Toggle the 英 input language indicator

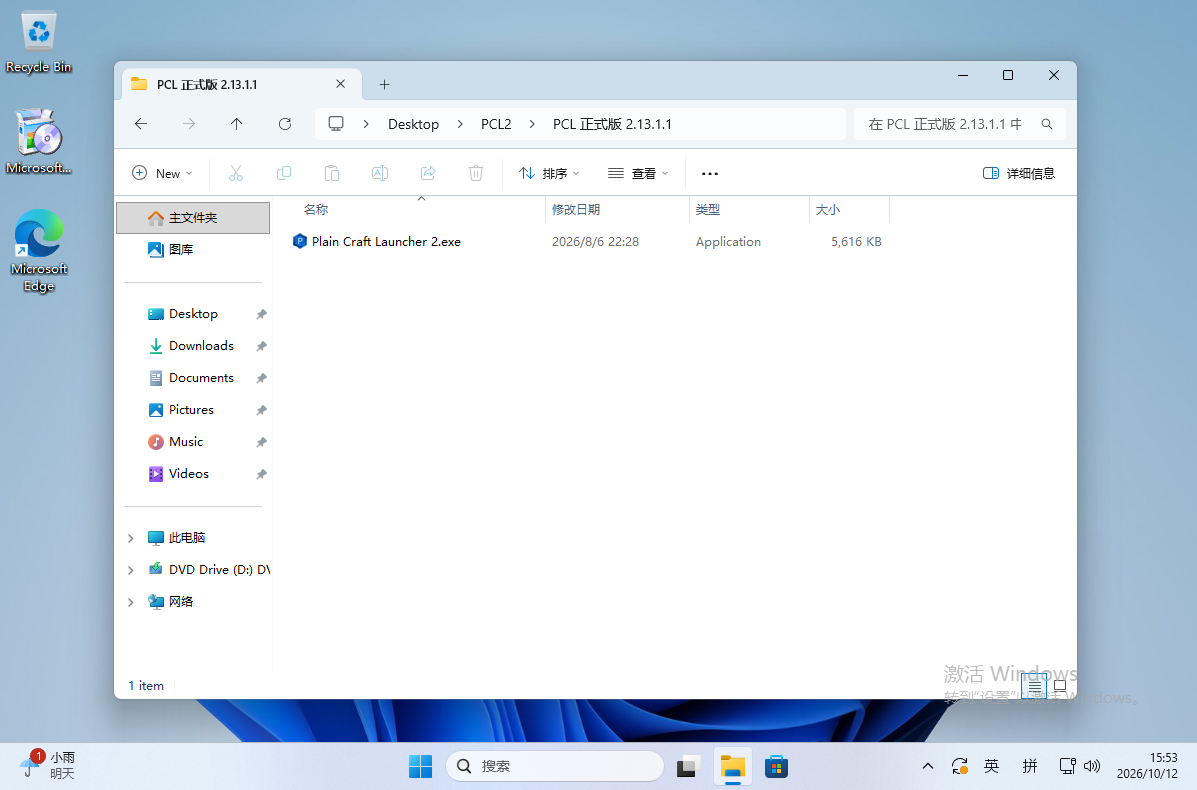[992, 766]
